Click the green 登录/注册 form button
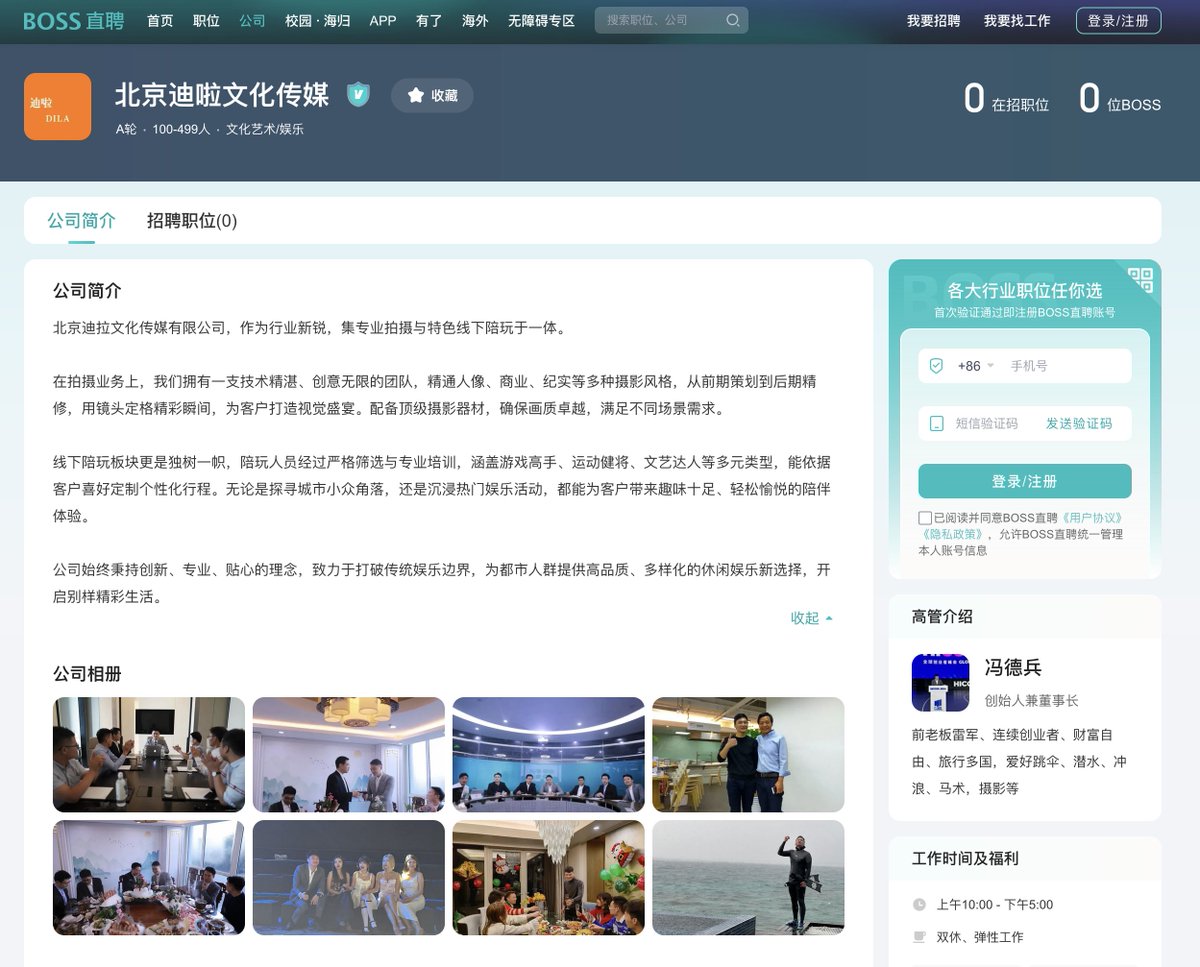 point(1025,481)
